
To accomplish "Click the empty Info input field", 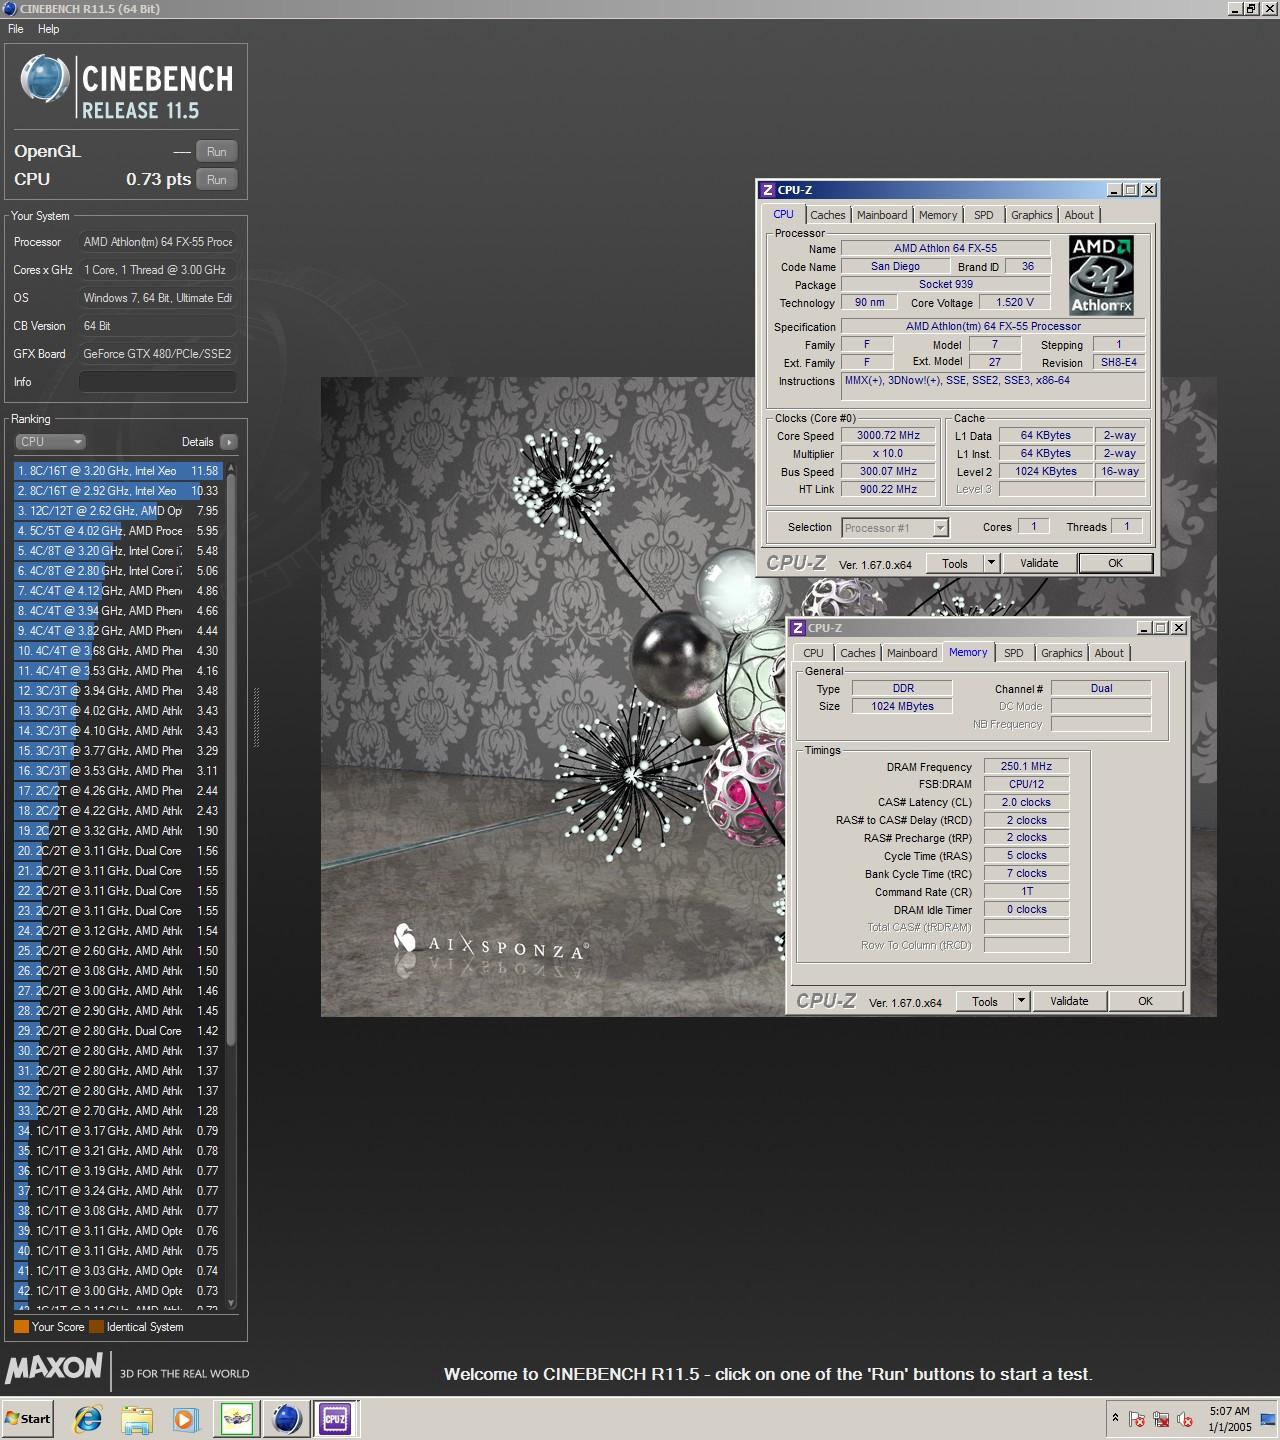I will [158, 382].
